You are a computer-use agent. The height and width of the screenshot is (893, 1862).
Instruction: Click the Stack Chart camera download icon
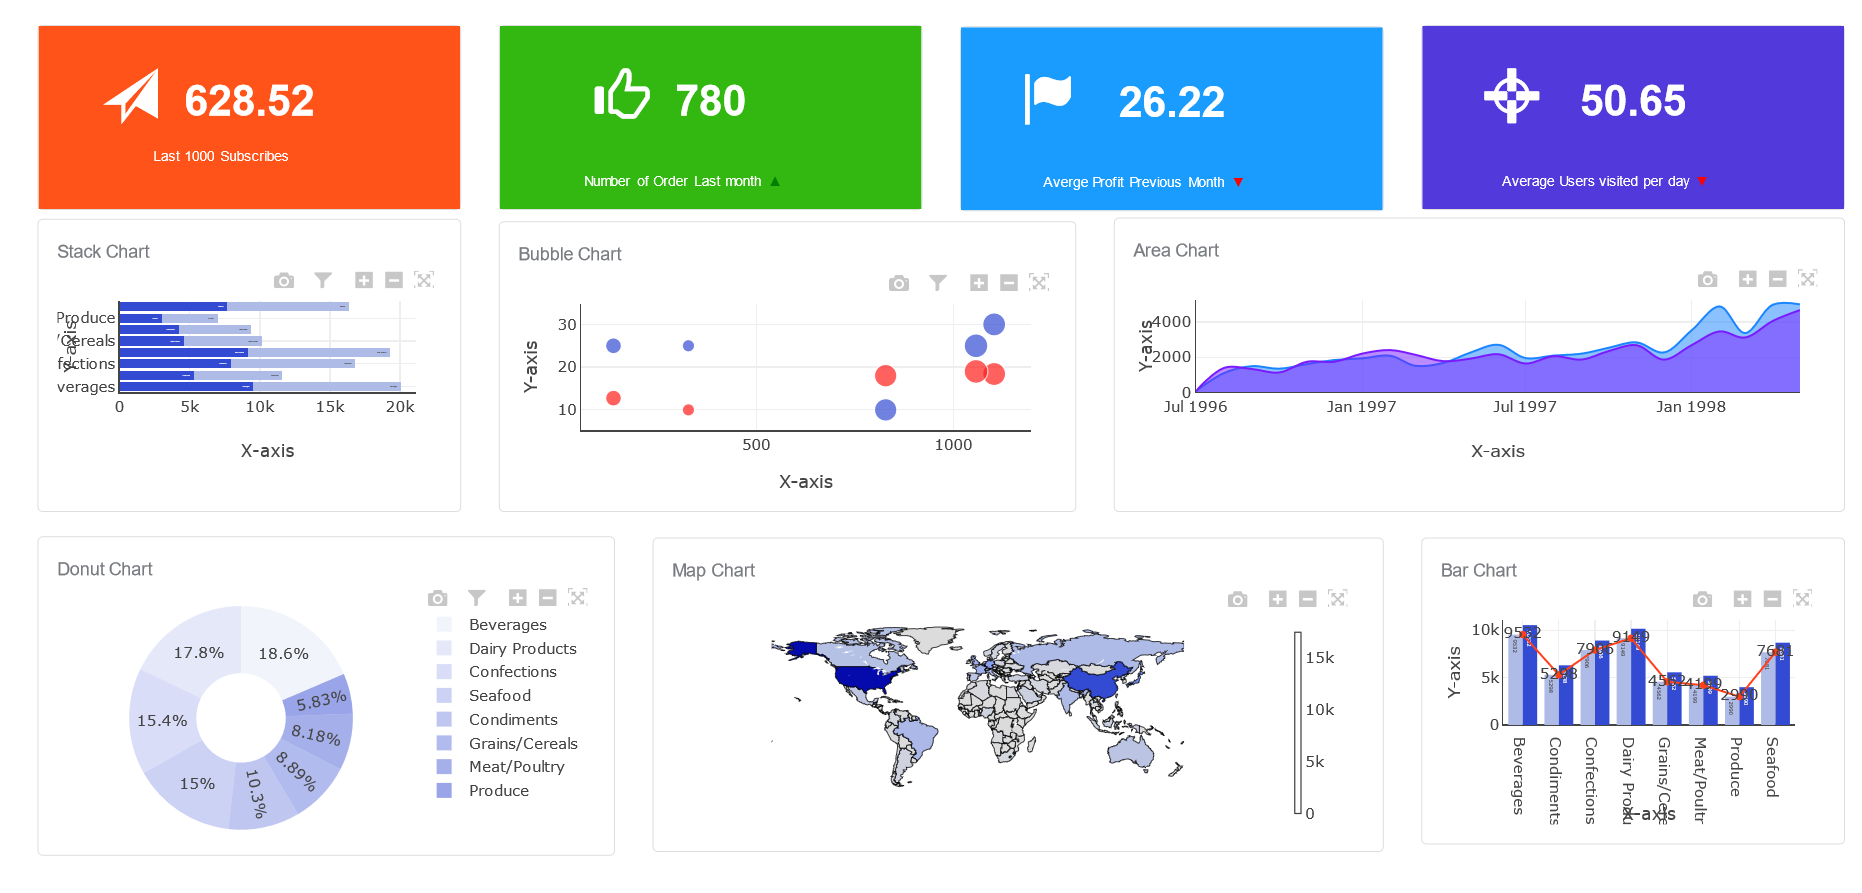pos(284,280)
